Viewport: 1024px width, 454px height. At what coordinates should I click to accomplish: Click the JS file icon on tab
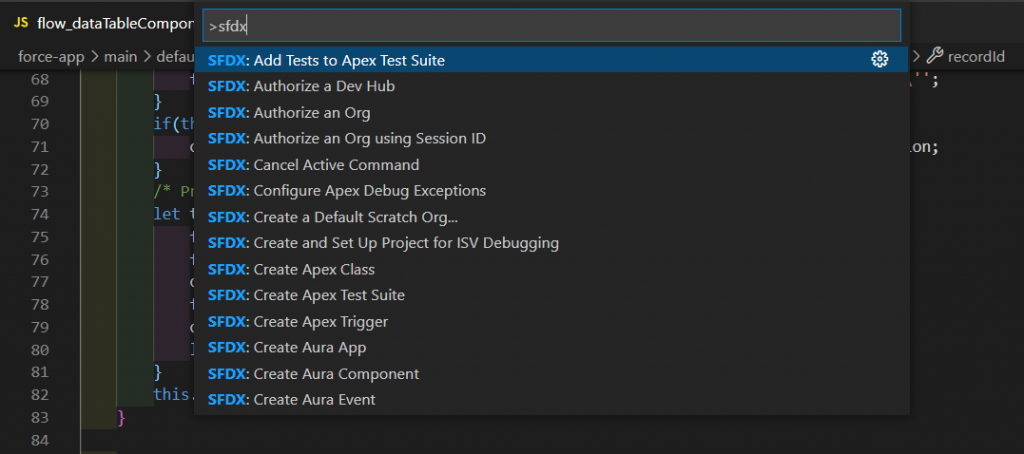(x=20, y=23)
